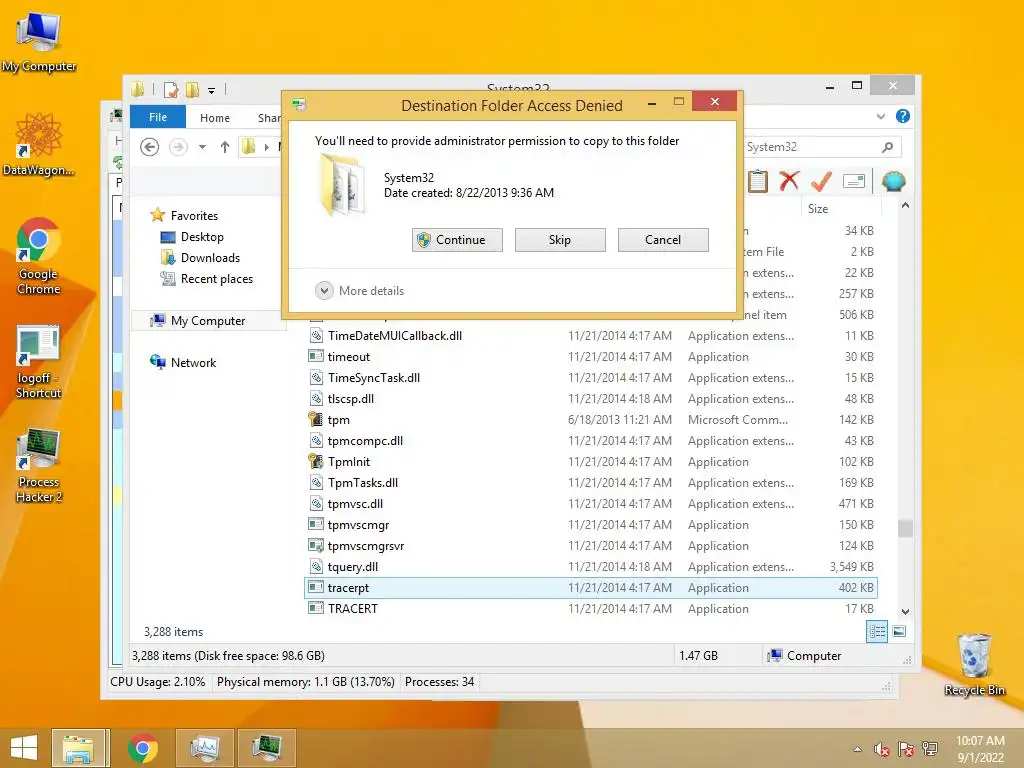Select the tpmvscmgrsvr file
The width and height of the screenshot is (1024, 768).
click(x=591, y=545)
